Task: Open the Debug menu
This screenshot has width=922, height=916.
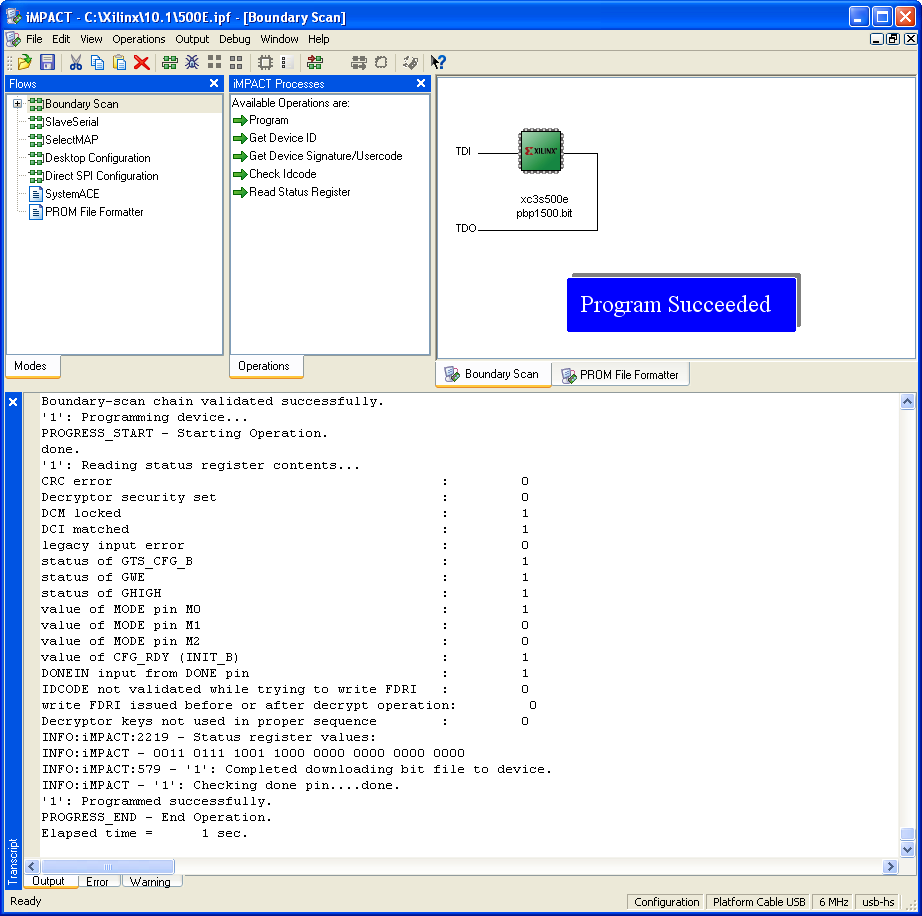Action: pos(235,39)
